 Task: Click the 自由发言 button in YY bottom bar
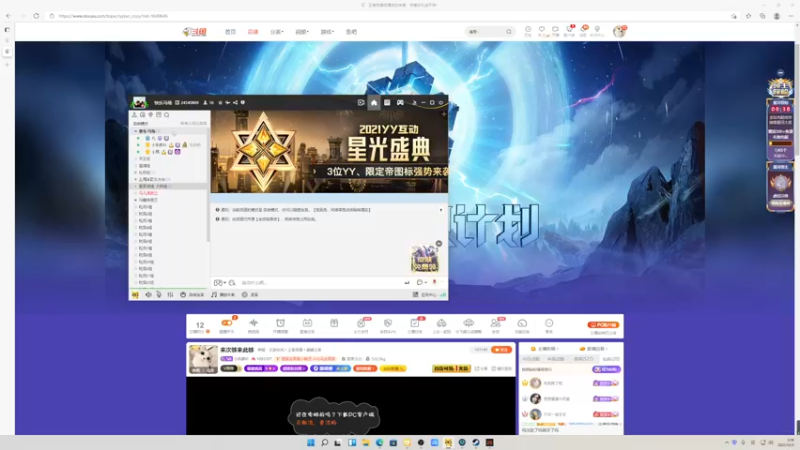192,294
